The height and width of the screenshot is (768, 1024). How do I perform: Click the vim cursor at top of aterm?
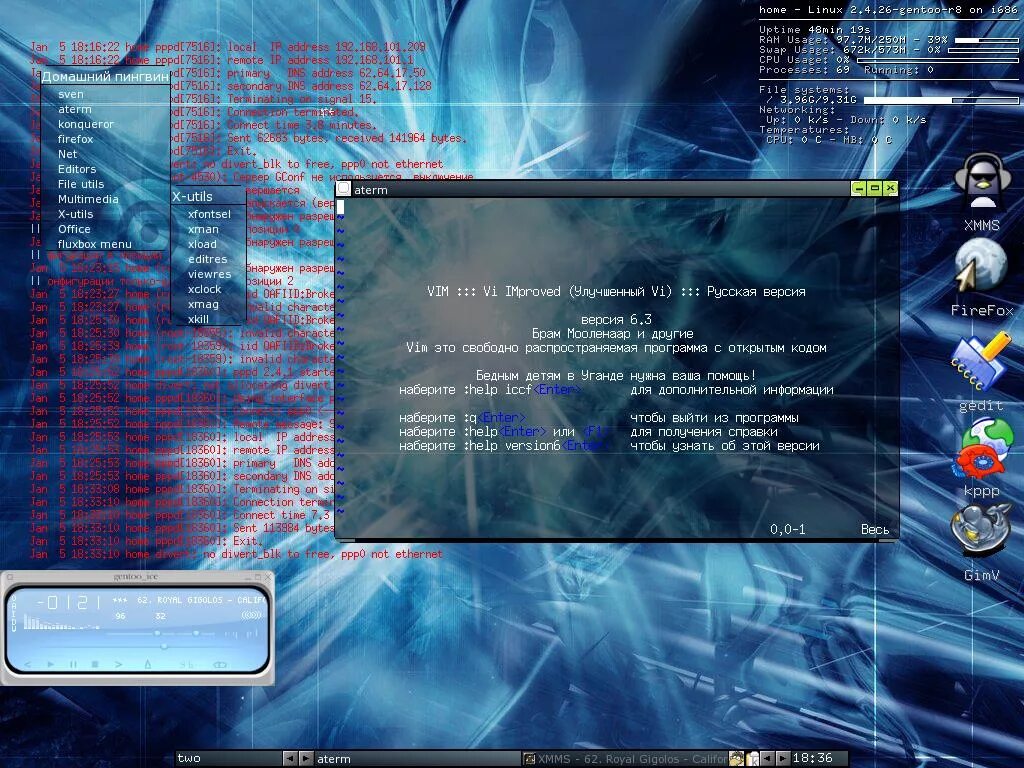(x=340, y=207)
